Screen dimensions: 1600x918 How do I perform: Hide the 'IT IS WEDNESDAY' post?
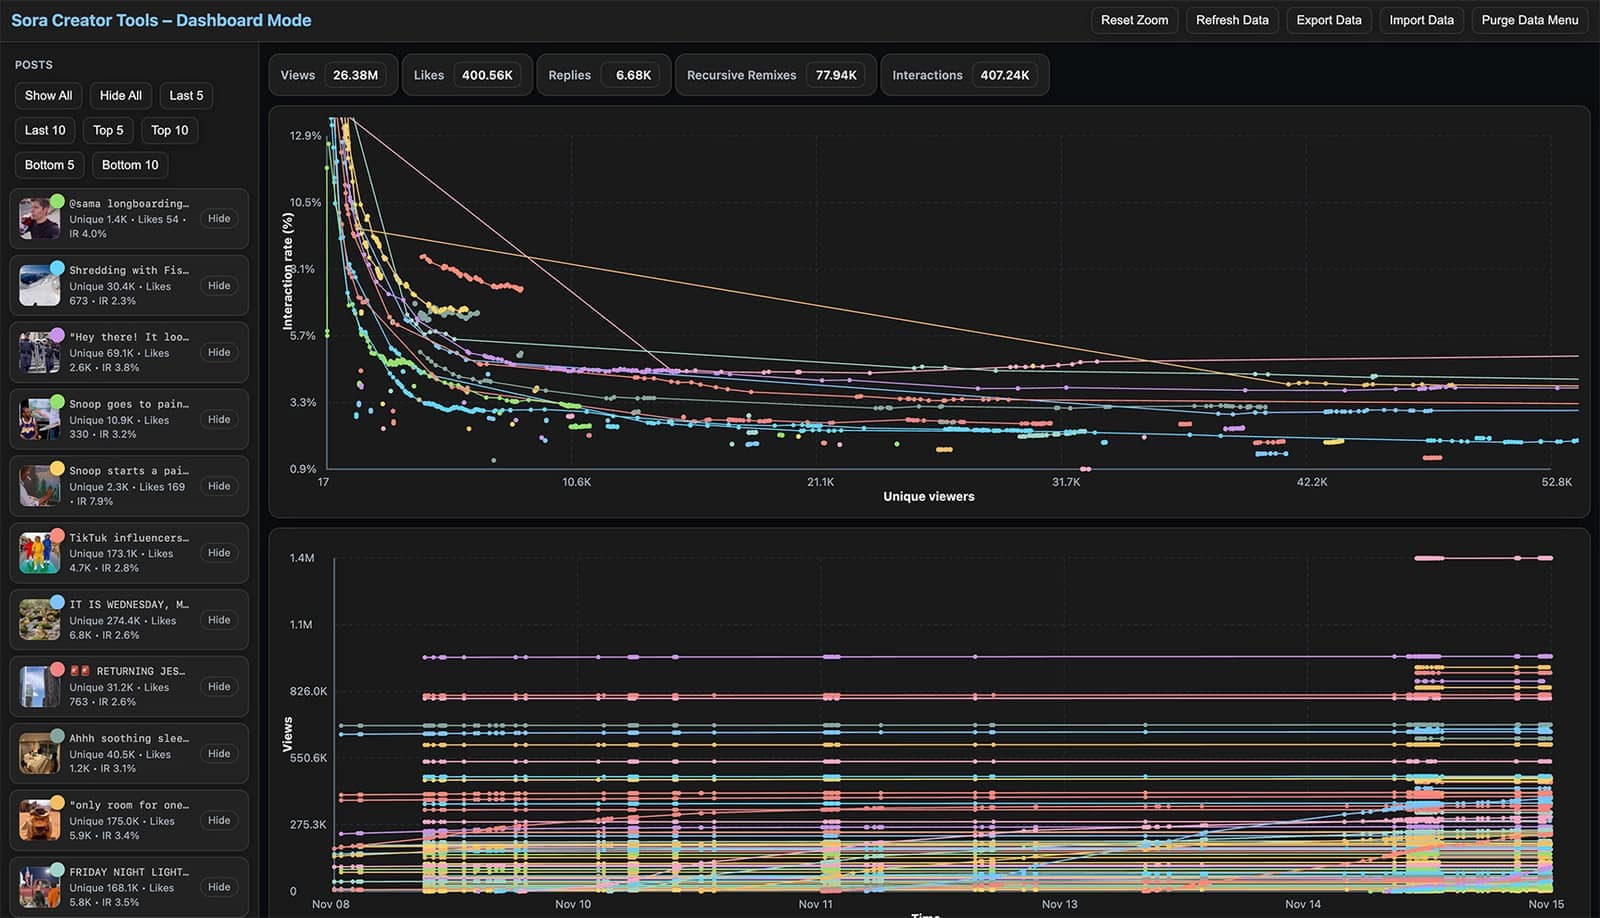click(219, 619)
